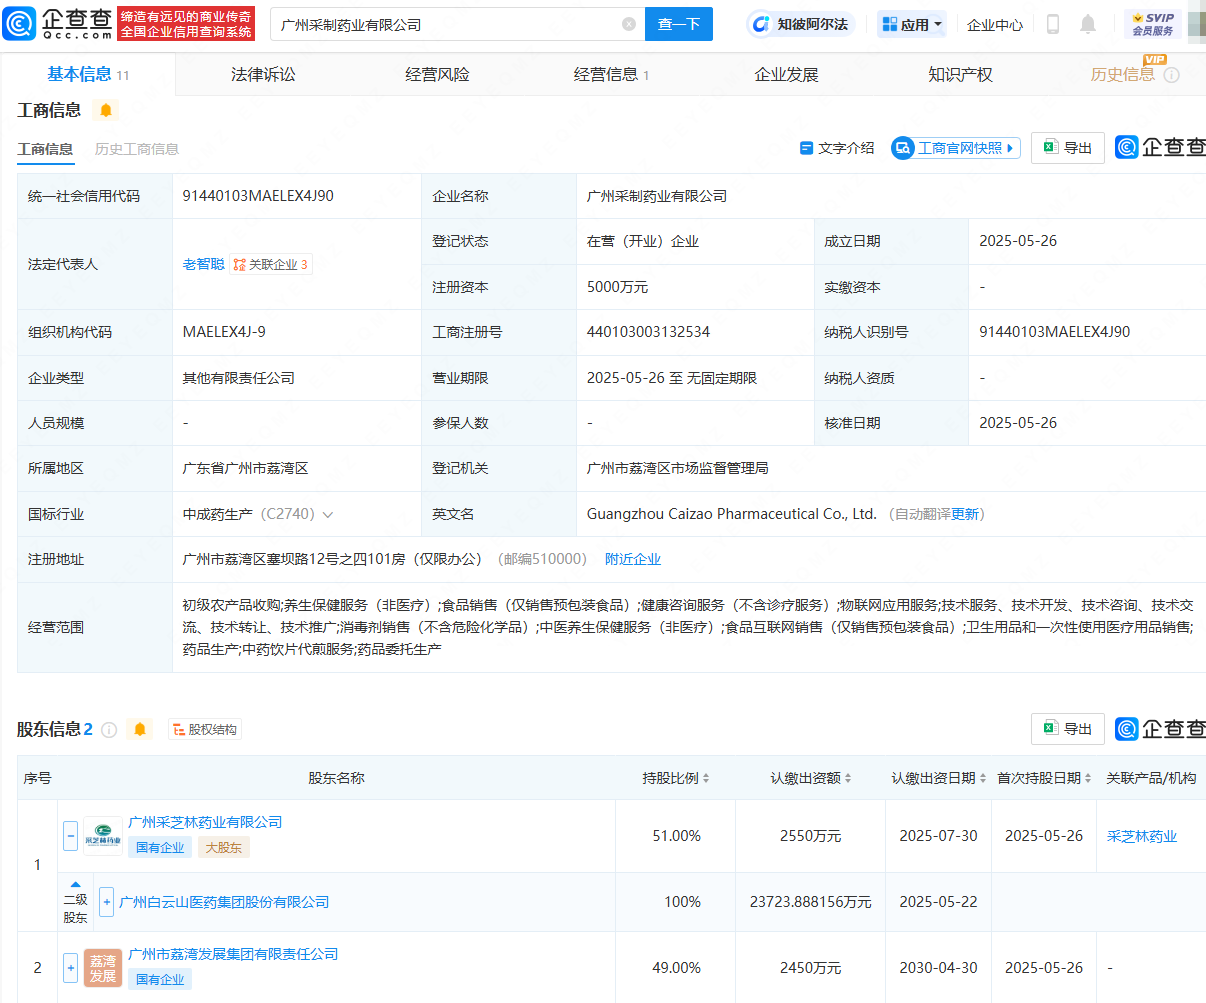Click the 更新 translation link
Viewport: 1206px width, 1003px height.
point(965,514)
